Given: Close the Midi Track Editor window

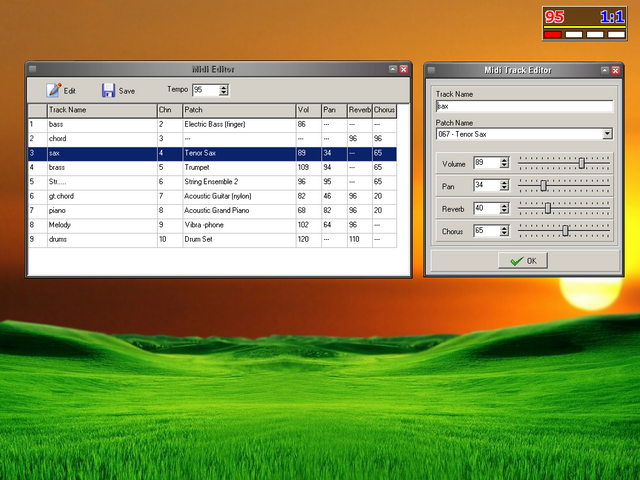Looking at the screenshot, I should 616,70.
